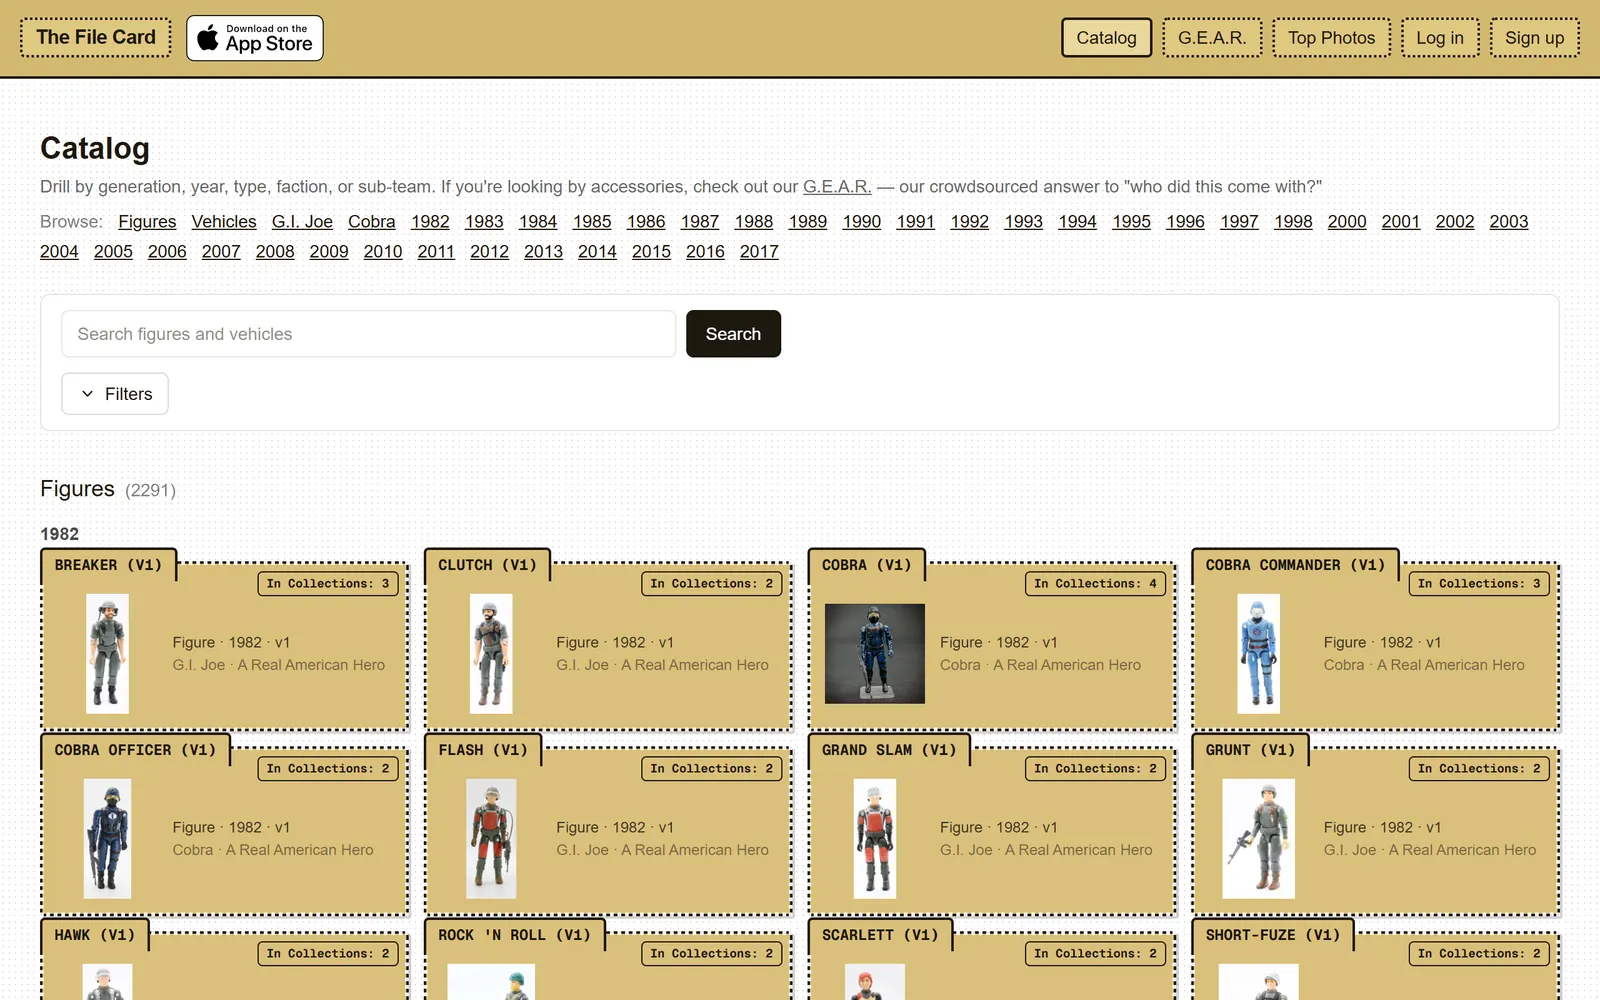The image size is (1600, 1000).
Task: Click the Apple App Store download badge
Action: coord(255,38)
